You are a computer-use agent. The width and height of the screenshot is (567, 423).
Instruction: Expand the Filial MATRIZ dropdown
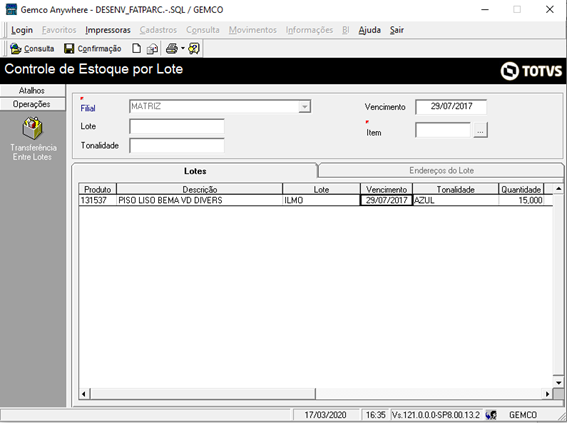tap(304, 107)
